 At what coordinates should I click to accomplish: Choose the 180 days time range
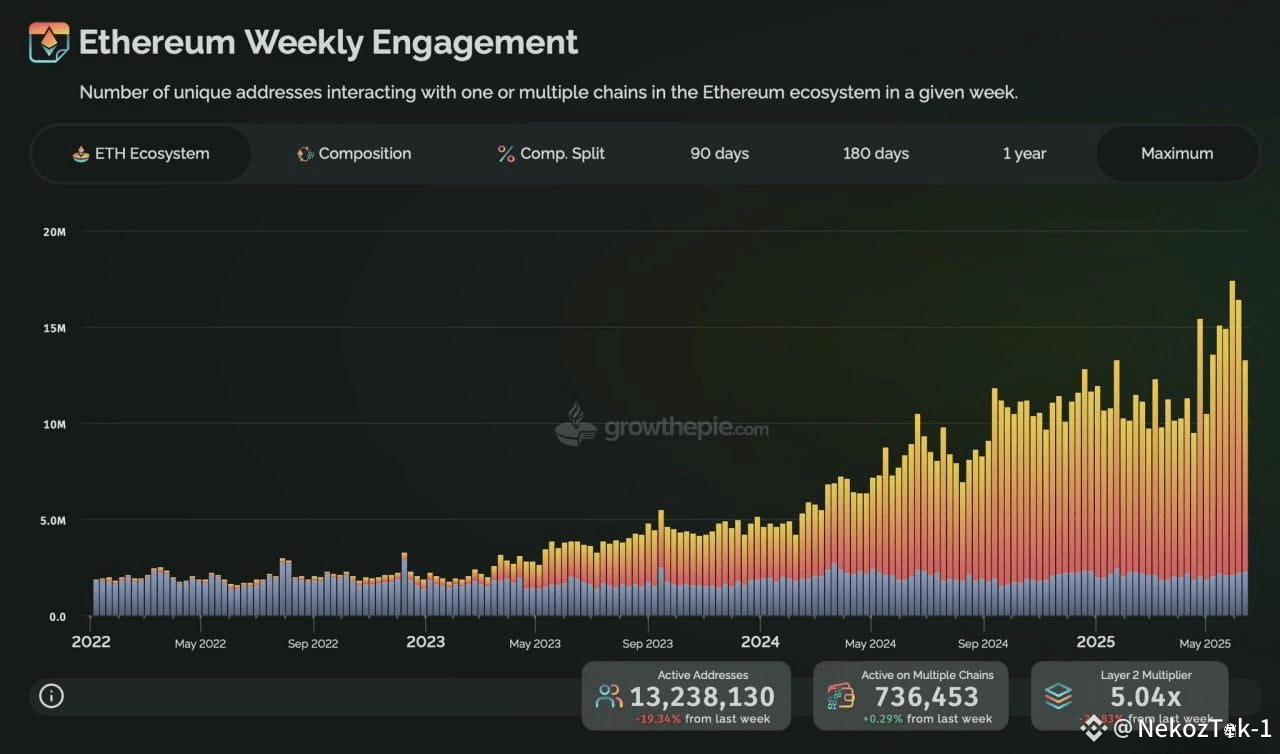point(876,154)
